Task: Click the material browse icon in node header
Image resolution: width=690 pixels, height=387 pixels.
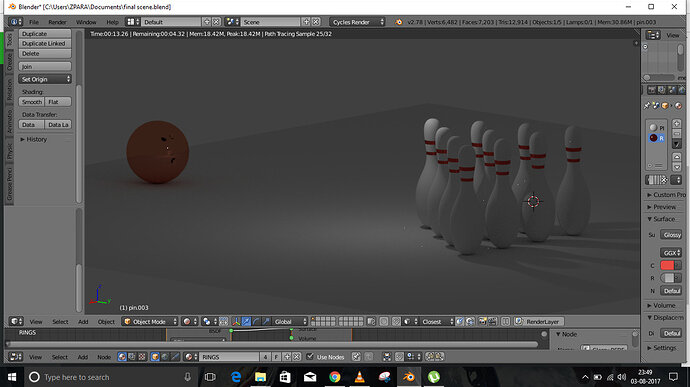Action: pyautogui.click(x=191, y=357)
